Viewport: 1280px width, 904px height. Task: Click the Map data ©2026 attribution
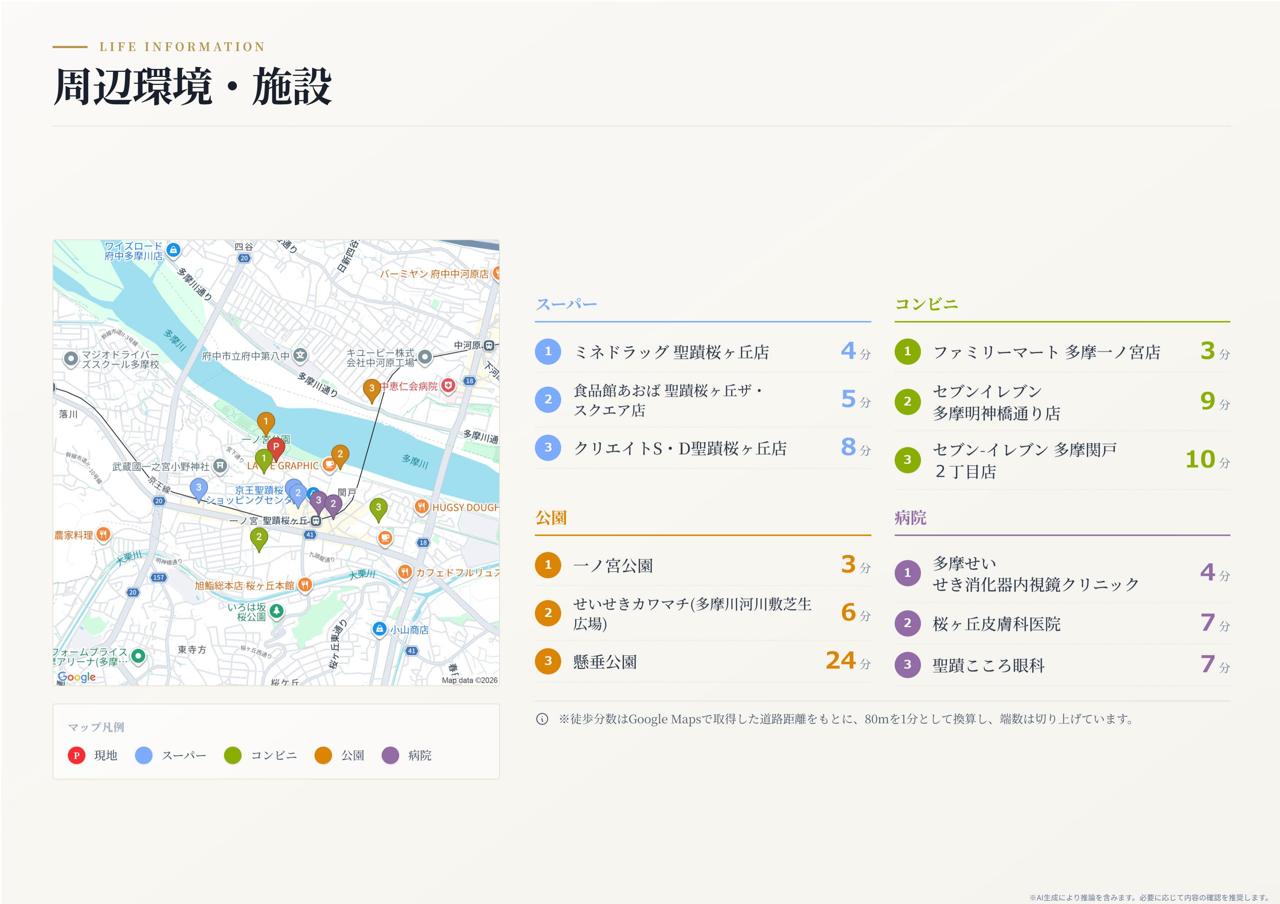[470, 680]
